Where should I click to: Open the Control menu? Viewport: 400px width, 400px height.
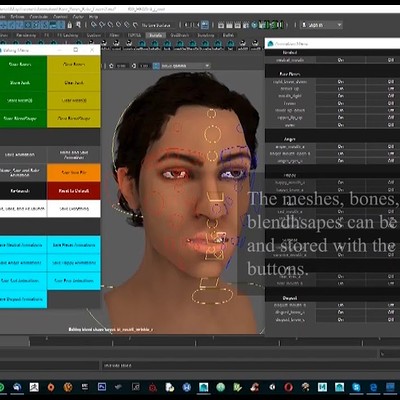tap(60, 17)
